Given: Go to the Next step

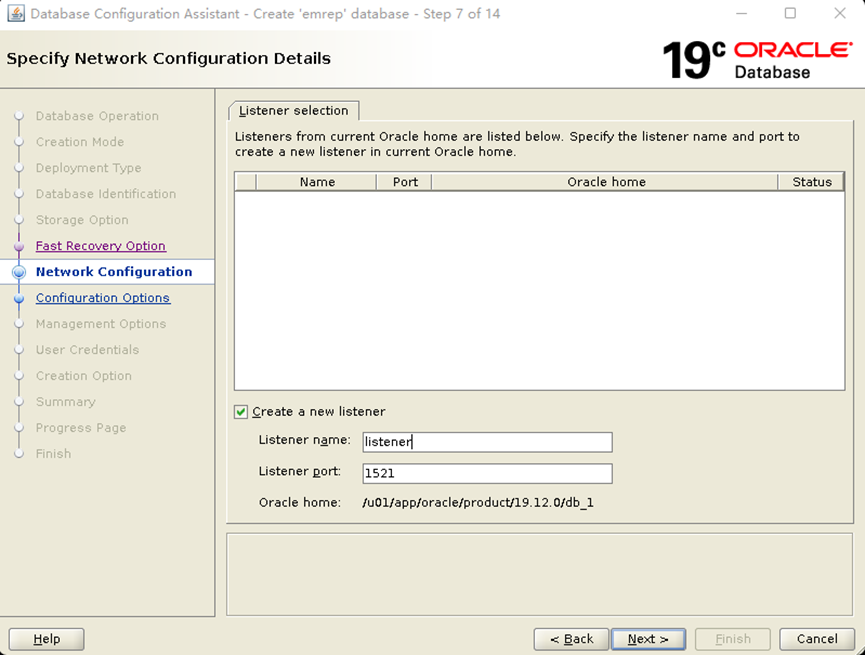Looking at the screenshot, I should click(648, 639).
